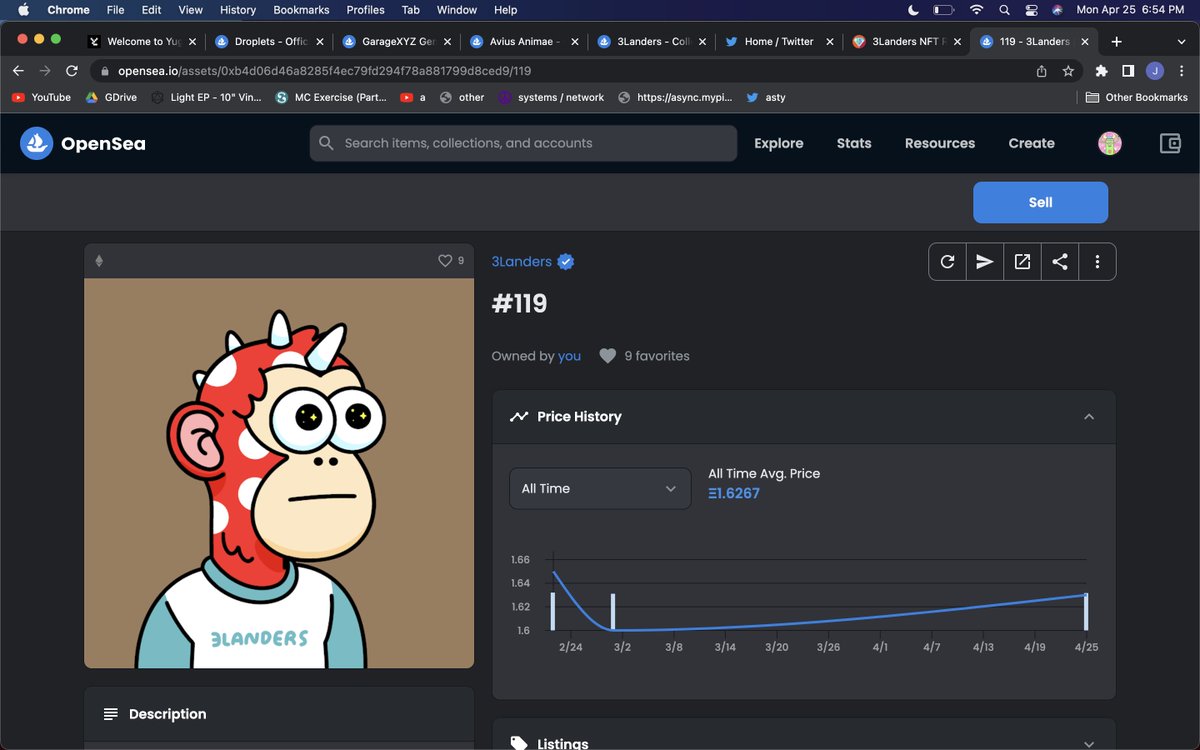Click the OpenSea logo icon
The image size is (1200, 750).
(37, 143)
